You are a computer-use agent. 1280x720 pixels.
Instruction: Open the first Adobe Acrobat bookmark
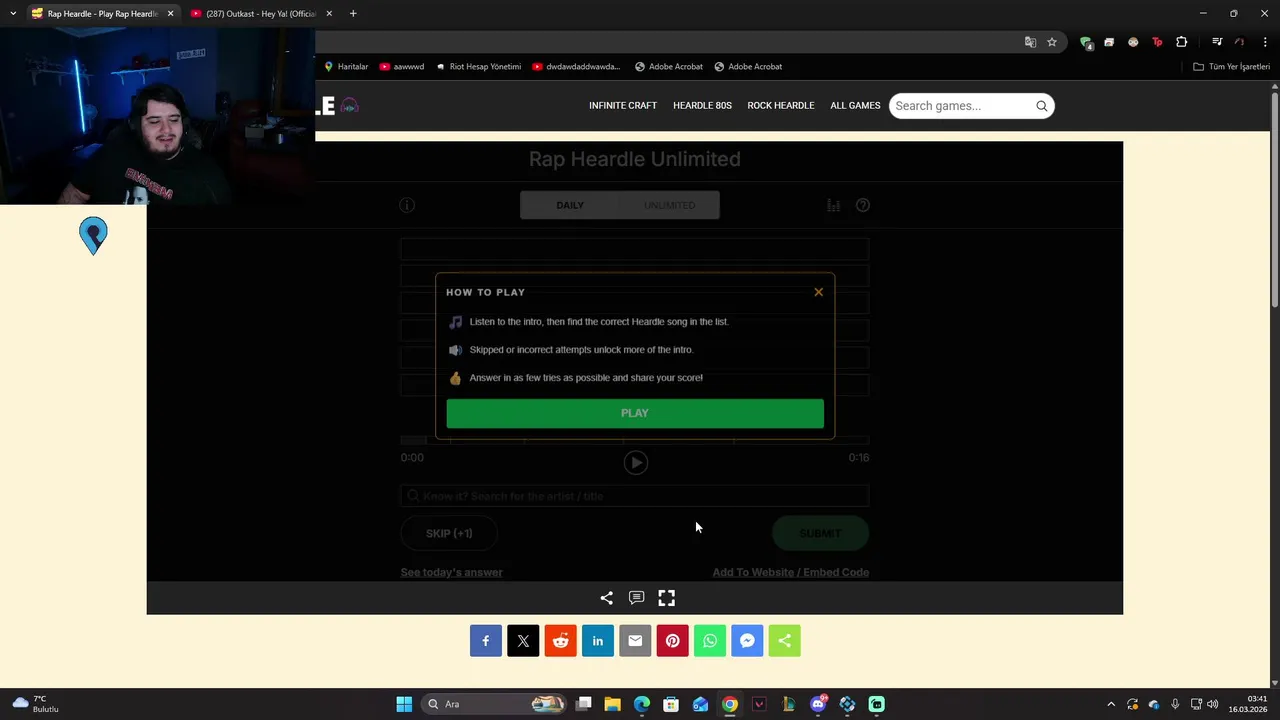tap(669, 67)
